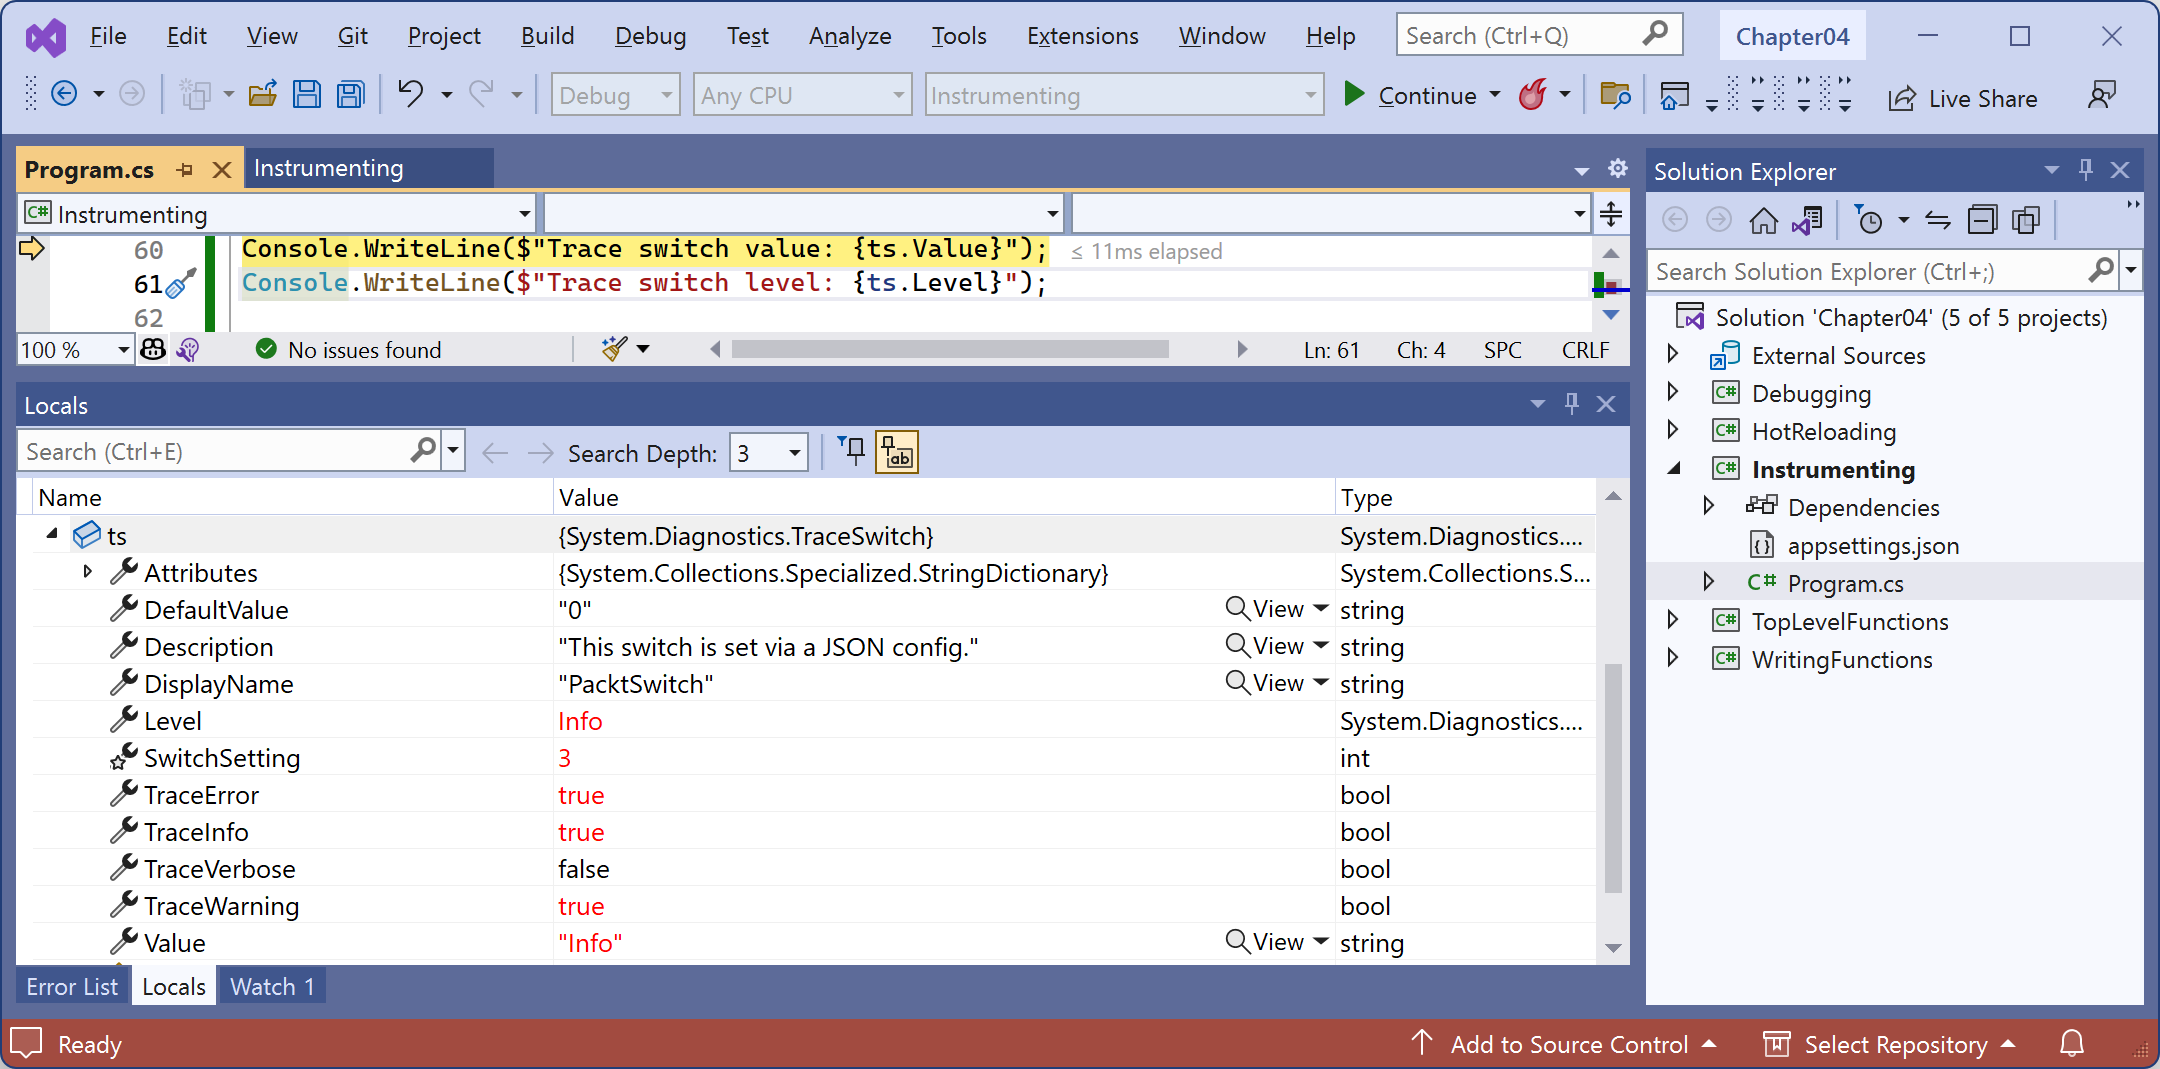2160x1069 pixels.
Task: Collapse the Instrumenting project node
Action: [1673, 468]
